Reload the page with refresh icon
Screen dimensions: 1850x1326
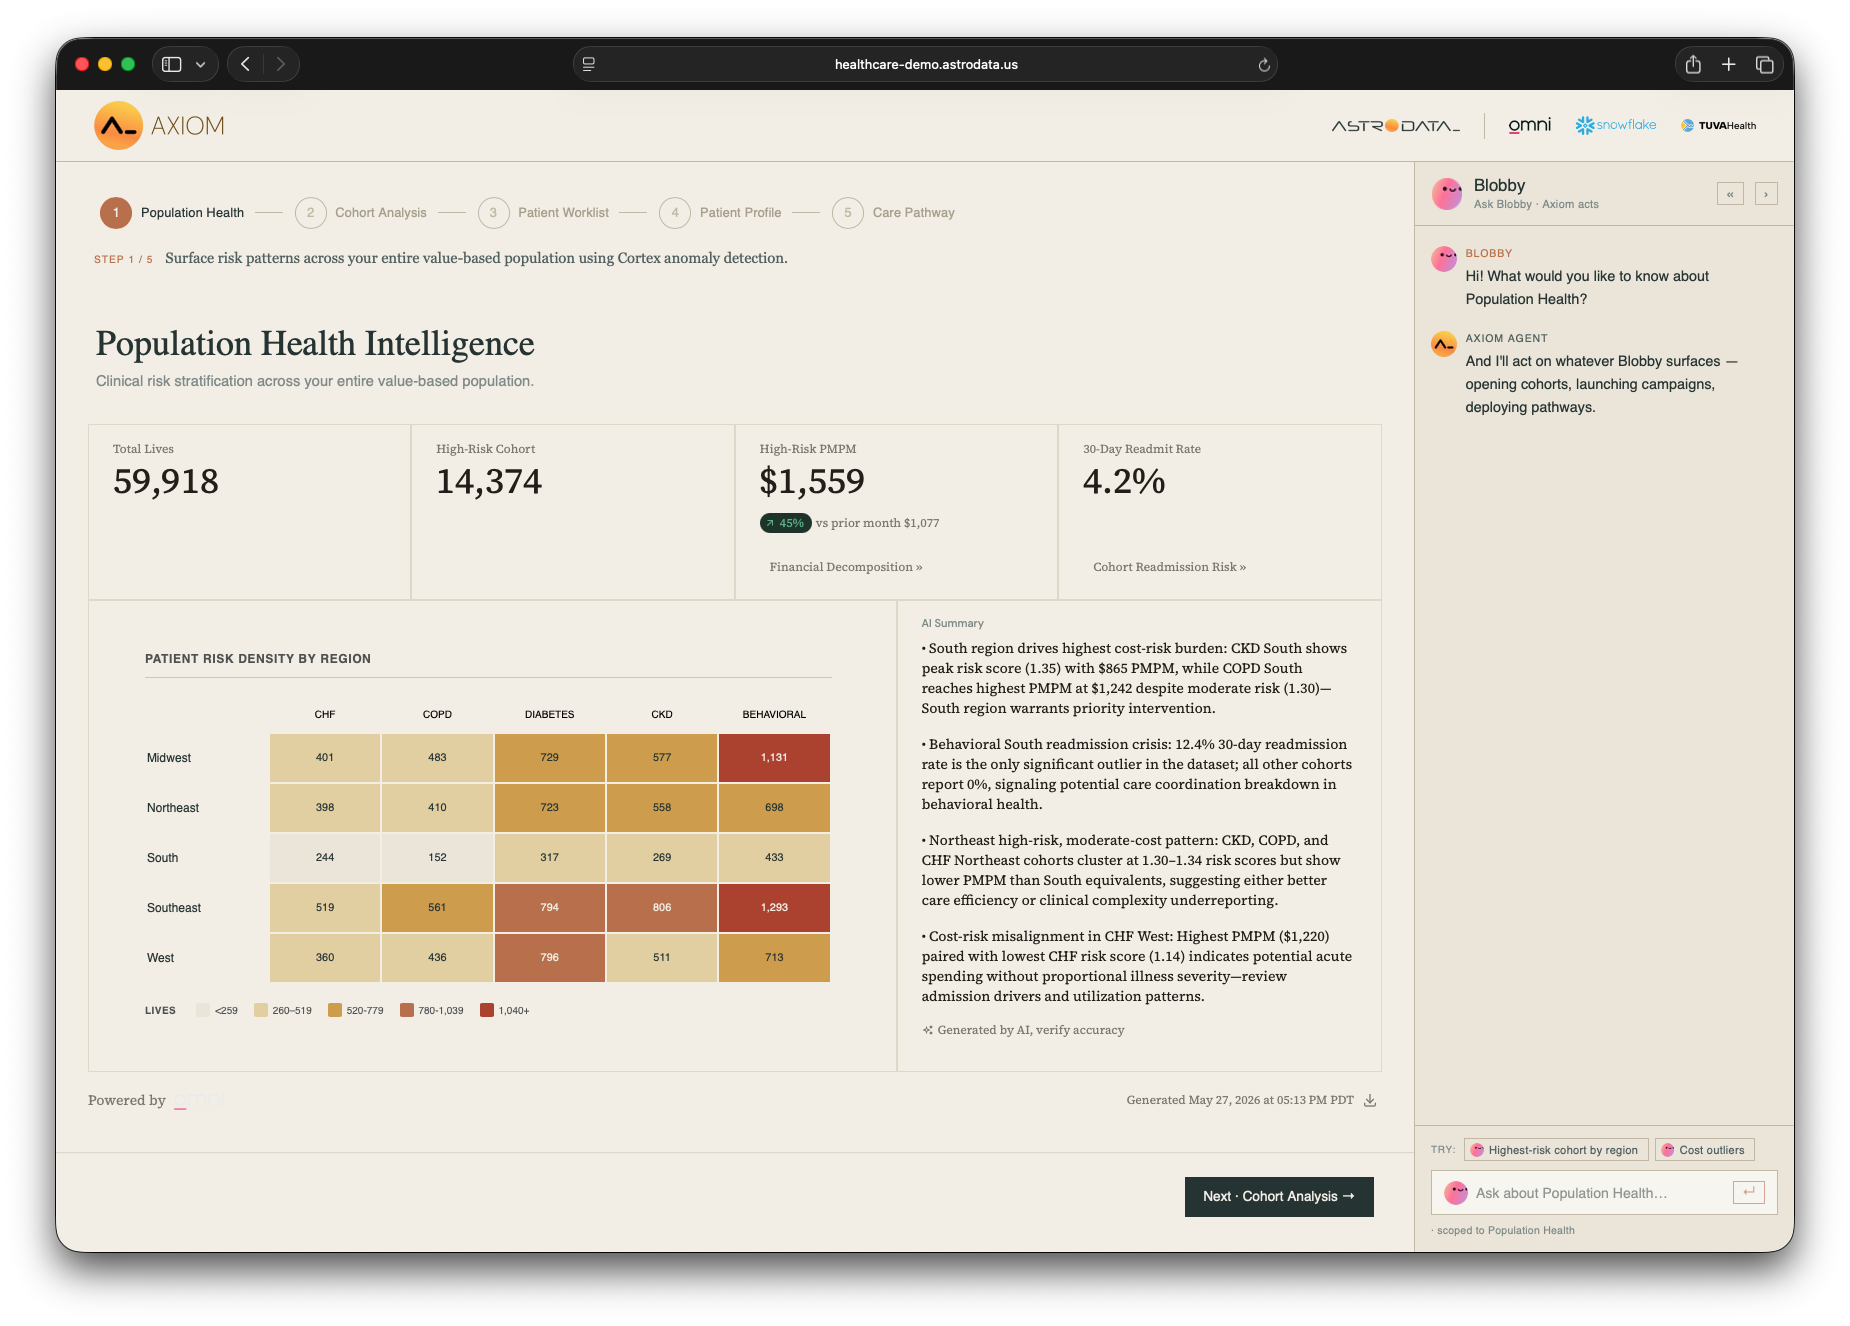pos(1264,65)
